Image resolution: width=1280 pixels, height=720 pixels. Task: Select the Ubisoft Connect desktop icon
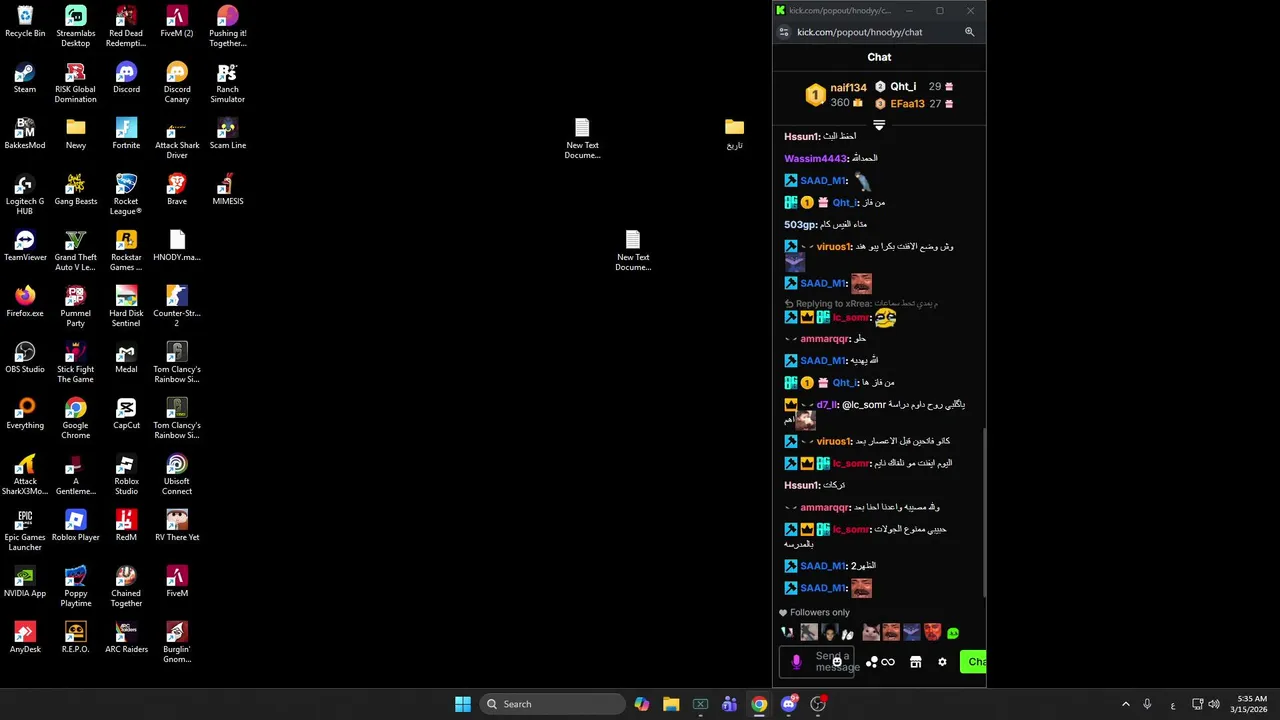pos(177,474)
